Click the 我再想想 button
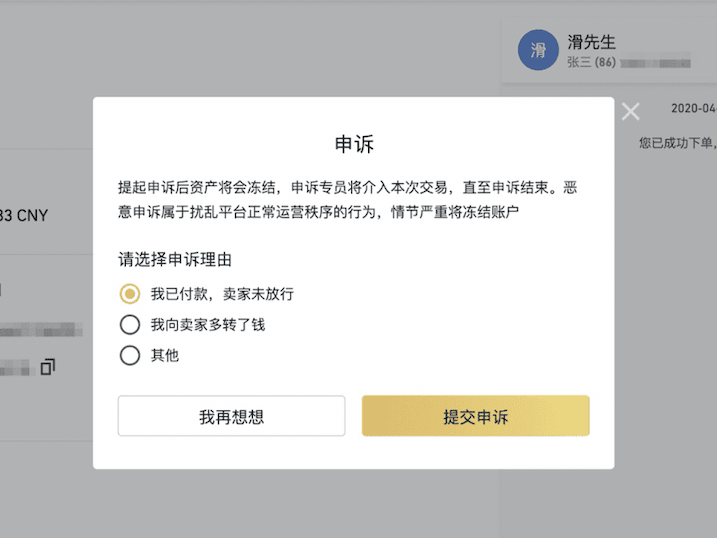Image resolution: width=717 pixels, height=538 pixels. pos(231,416)
